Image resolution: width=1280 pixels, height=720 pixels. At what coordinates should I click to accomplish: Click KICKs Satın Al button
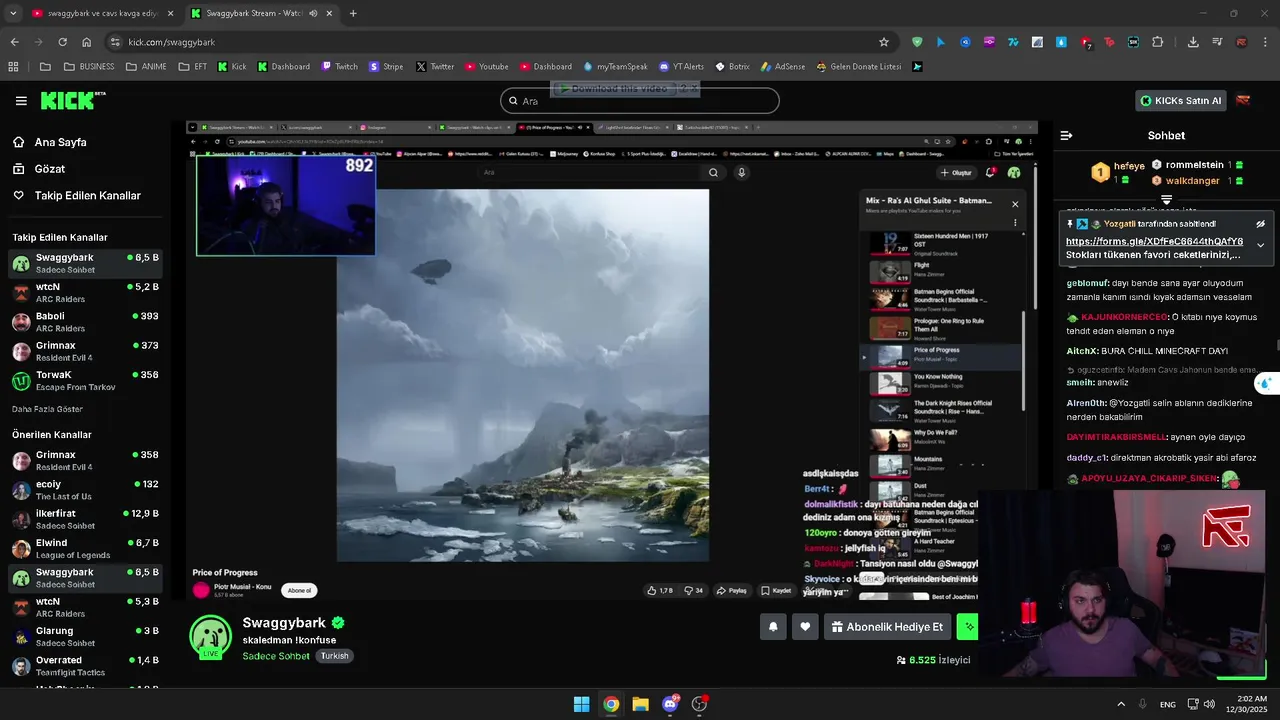1180,100
